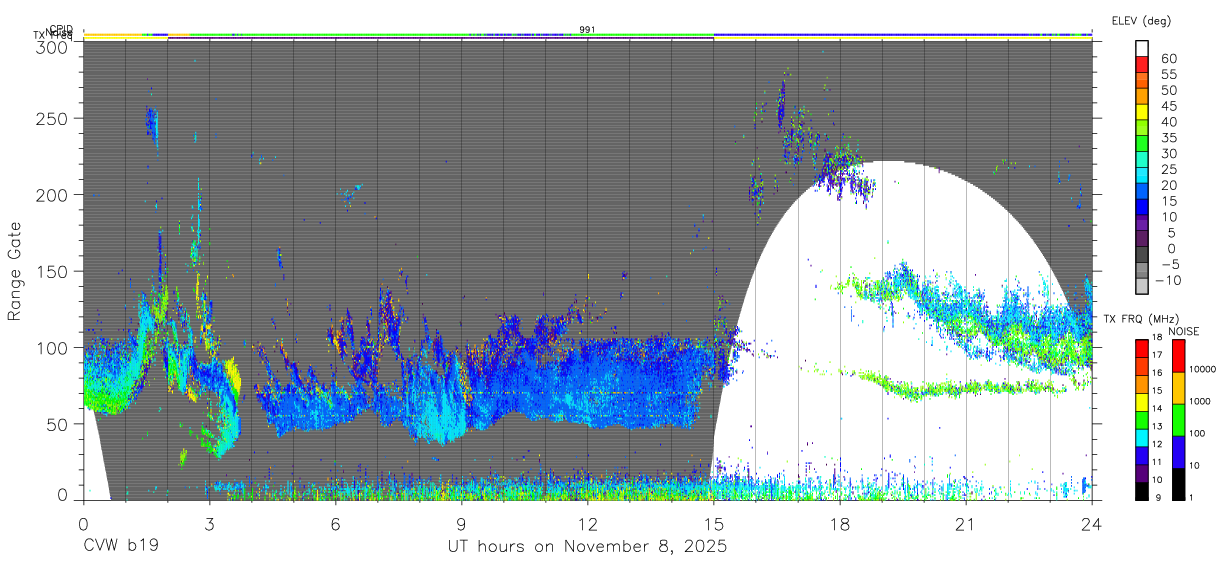Click the CPID color strip above the plot
The height and width of the screenshot is (567, 1228).
coord(588,33)
